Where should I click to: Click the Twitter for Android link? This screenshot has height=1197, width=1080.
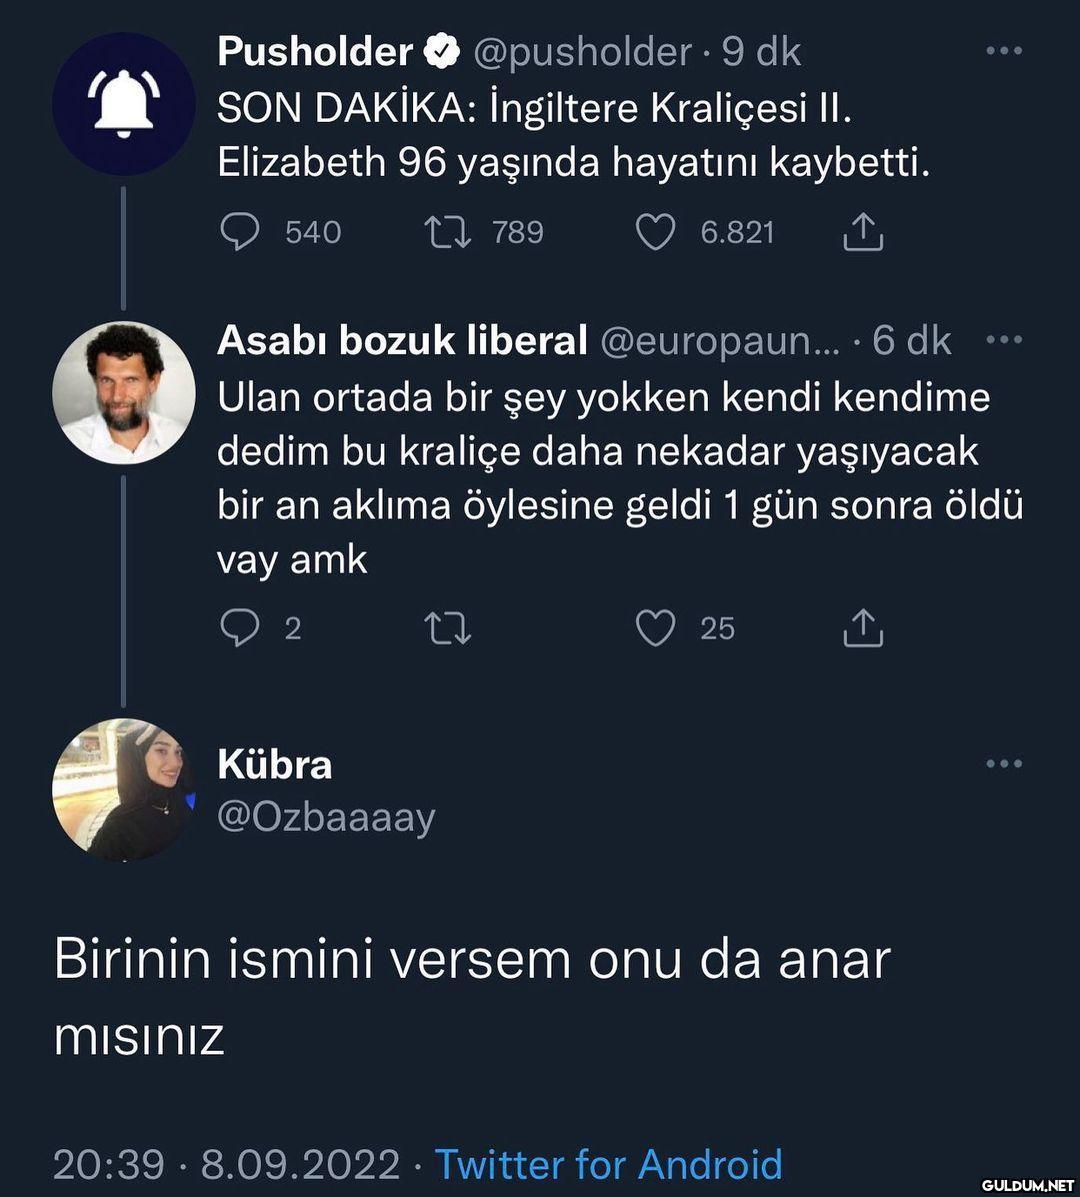point(608,1164)
